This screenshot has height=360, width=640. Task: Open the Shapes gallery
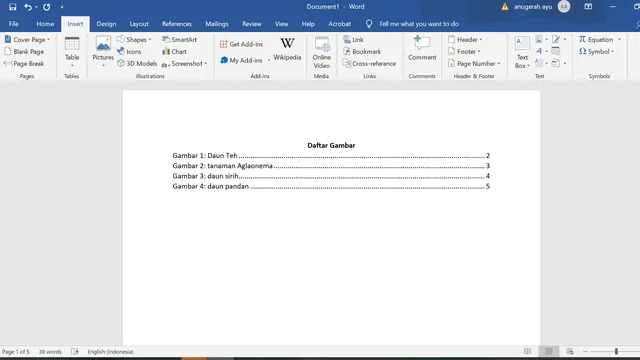[134, 40]
